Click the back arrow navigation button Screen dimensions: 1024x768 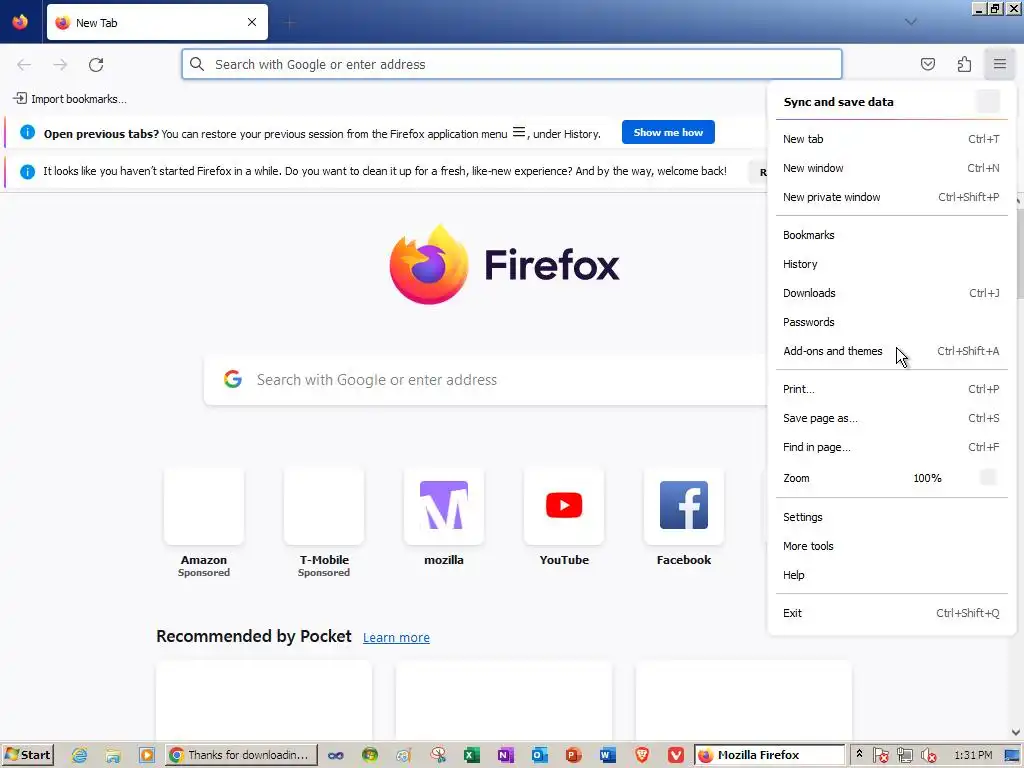pyautogui.click(x=24, y=65)
